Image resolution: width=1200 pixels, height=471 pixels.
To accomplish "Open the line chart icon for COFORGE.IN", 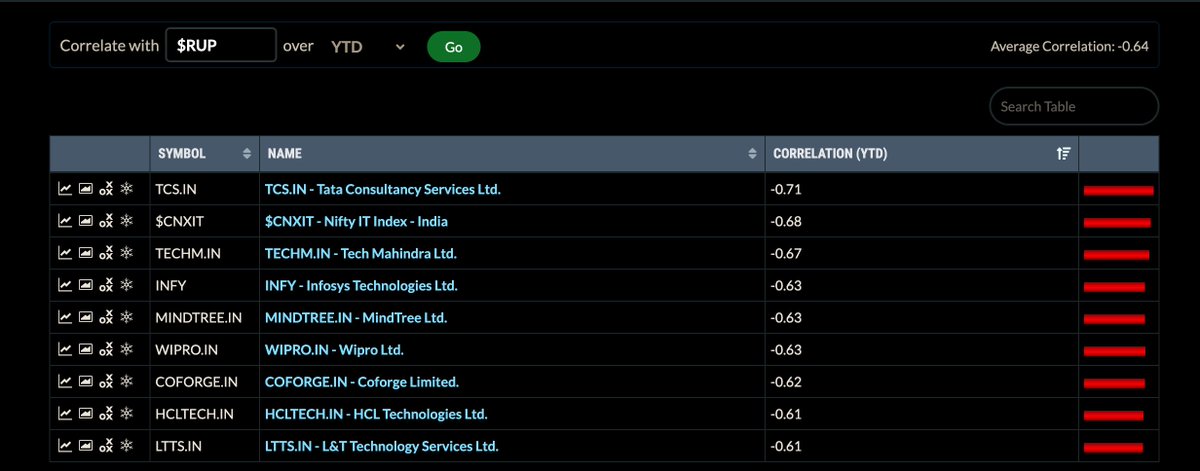I will [65, 382].
